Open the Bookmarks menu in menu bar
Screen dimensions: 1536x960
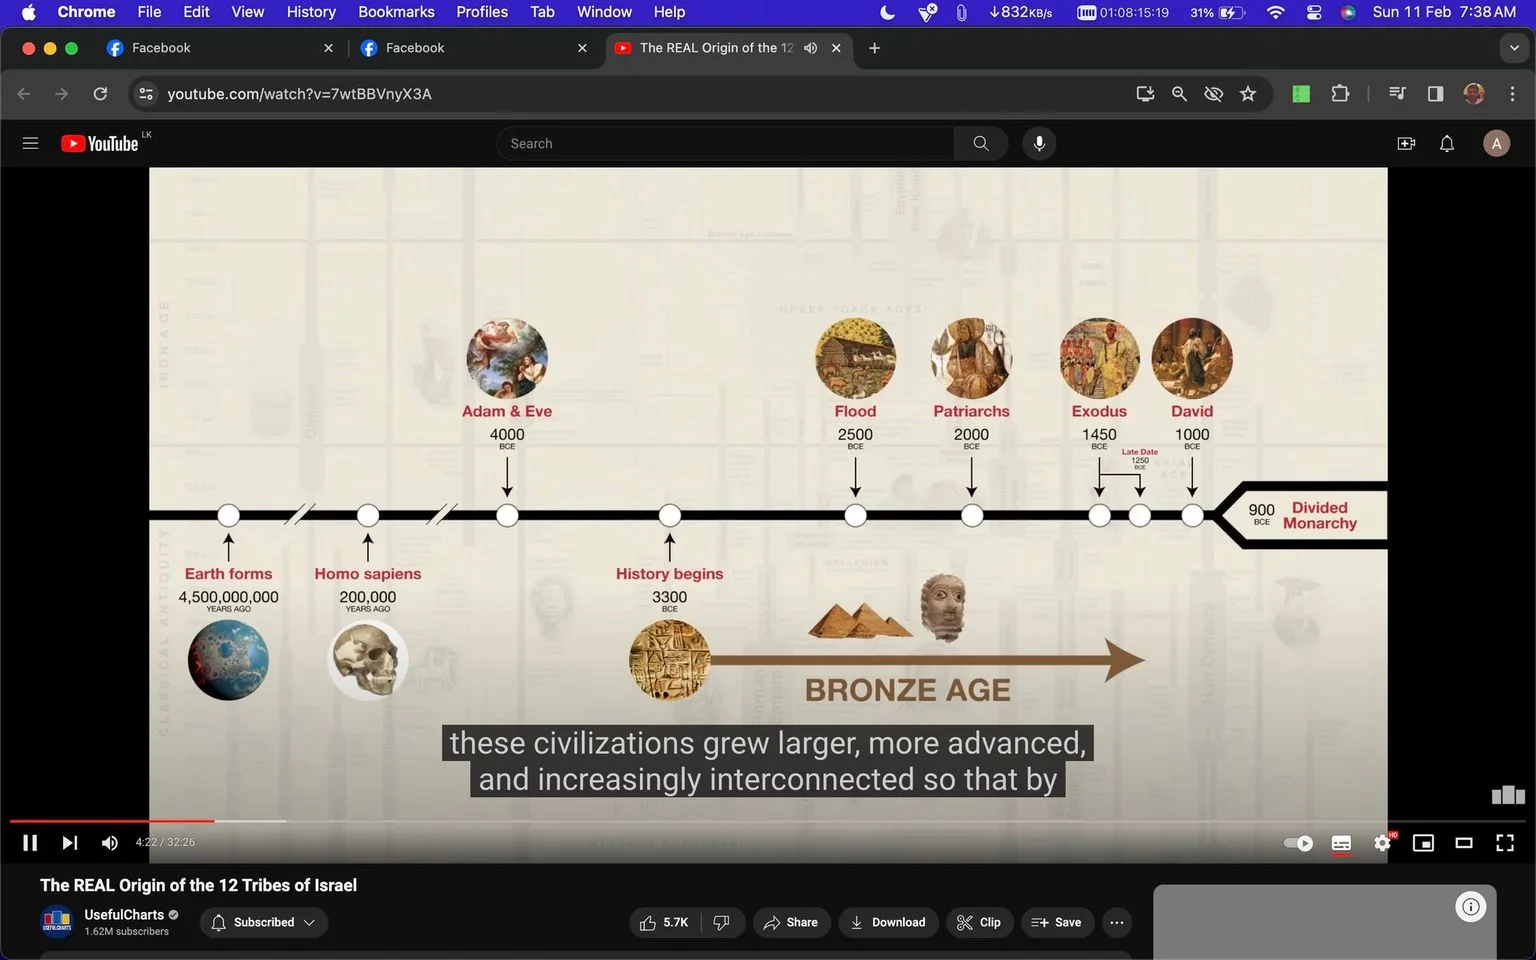point(396,12)
